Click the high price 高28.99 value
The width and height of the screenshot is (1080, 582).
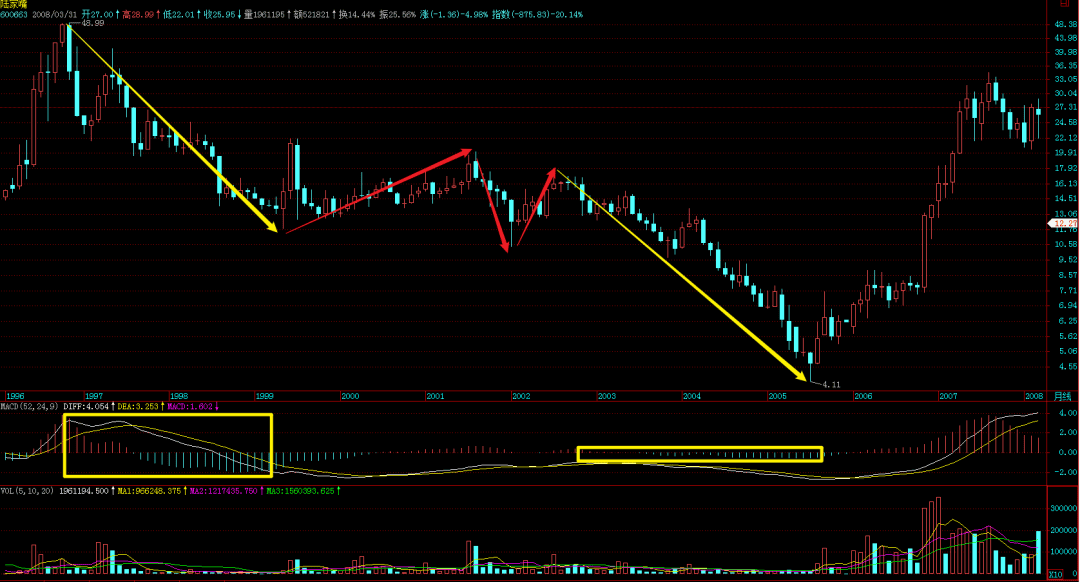(138, 14)
